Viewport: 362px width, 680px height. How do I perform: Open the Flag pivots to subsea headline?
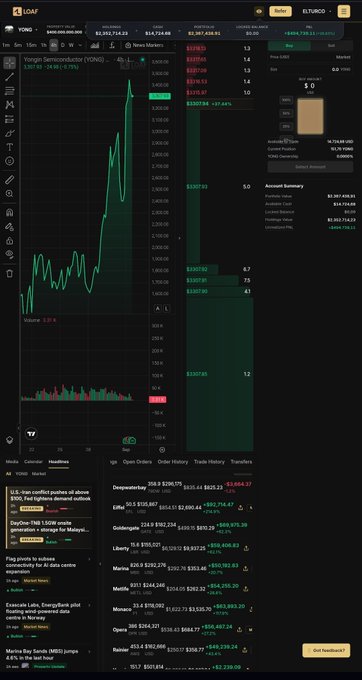click(41, 565)
